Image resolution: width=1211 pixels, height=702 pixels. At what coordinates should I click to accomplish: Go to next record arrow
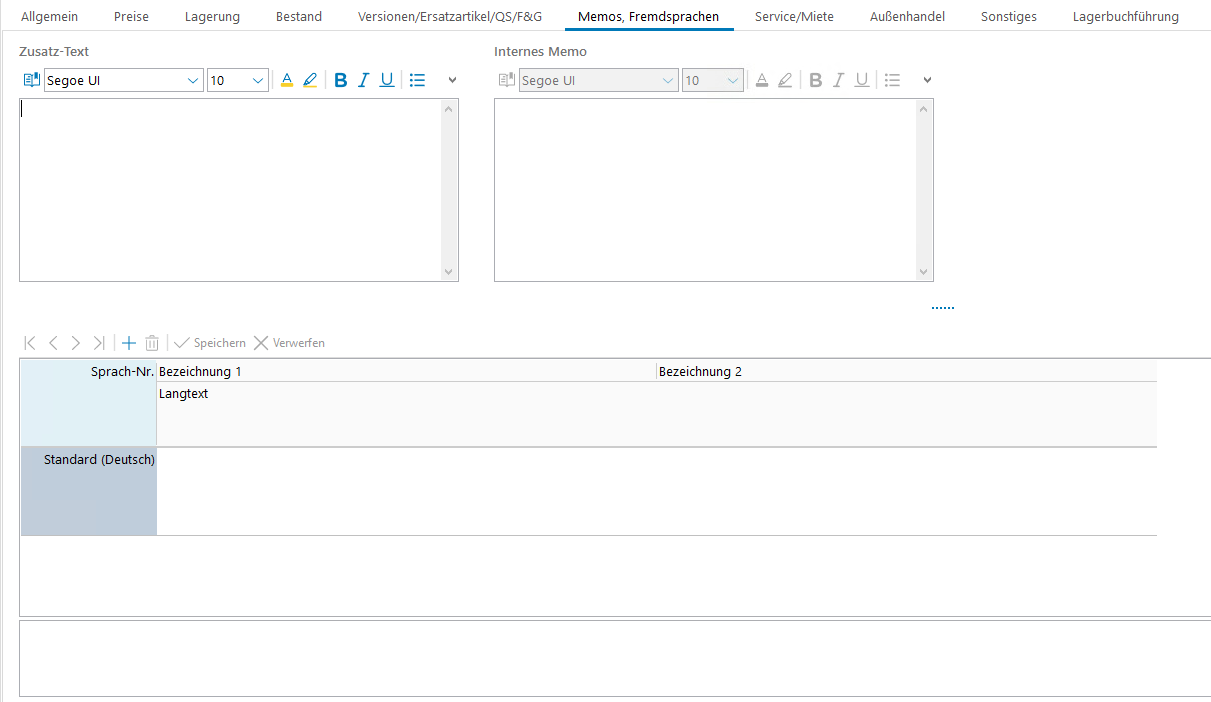pos(76,343)
